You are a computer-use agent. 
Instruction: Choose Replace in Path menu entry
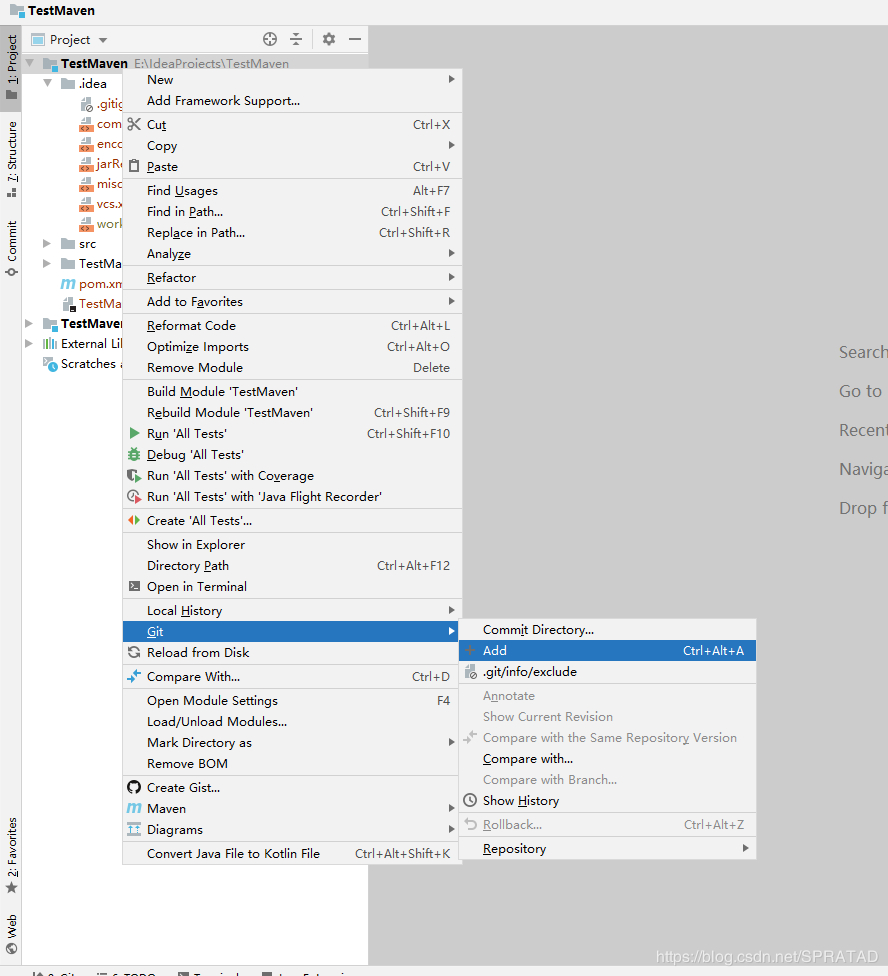click(292, 232)
